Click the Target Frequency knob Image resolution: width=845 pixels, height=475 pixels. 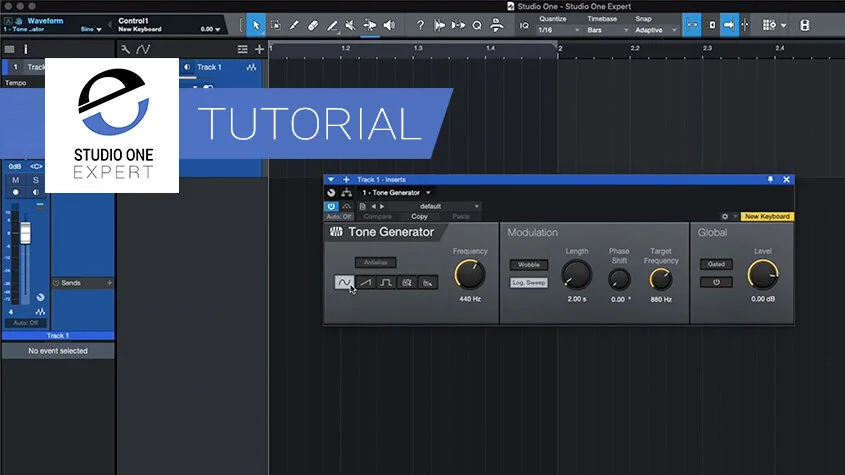click(x=661, y=279)
